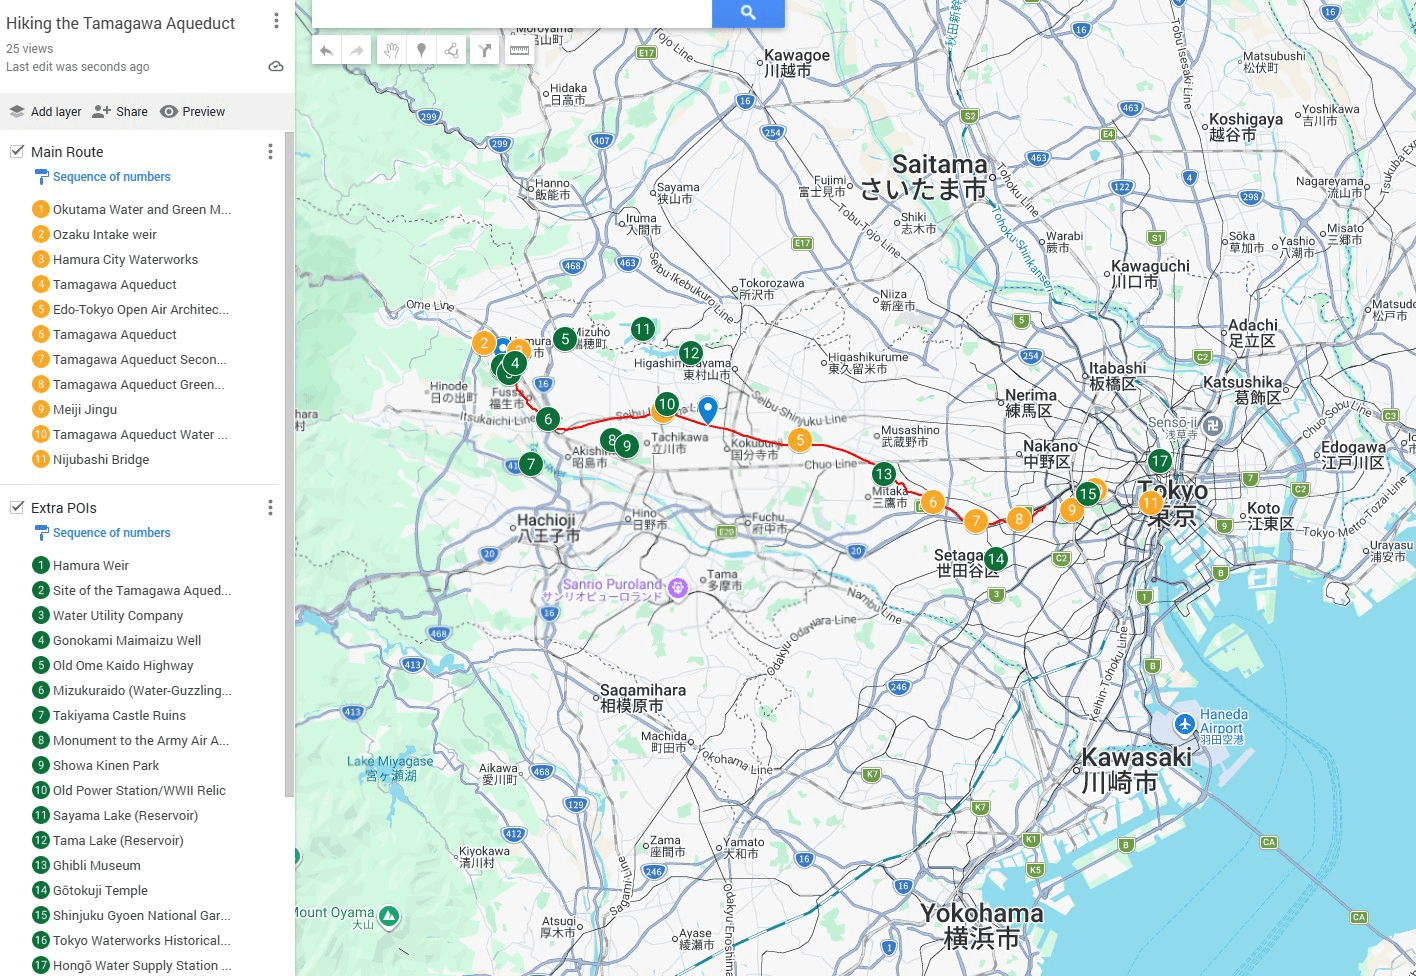
Task: Click orange marker 7 on the route
Action: 976,521
